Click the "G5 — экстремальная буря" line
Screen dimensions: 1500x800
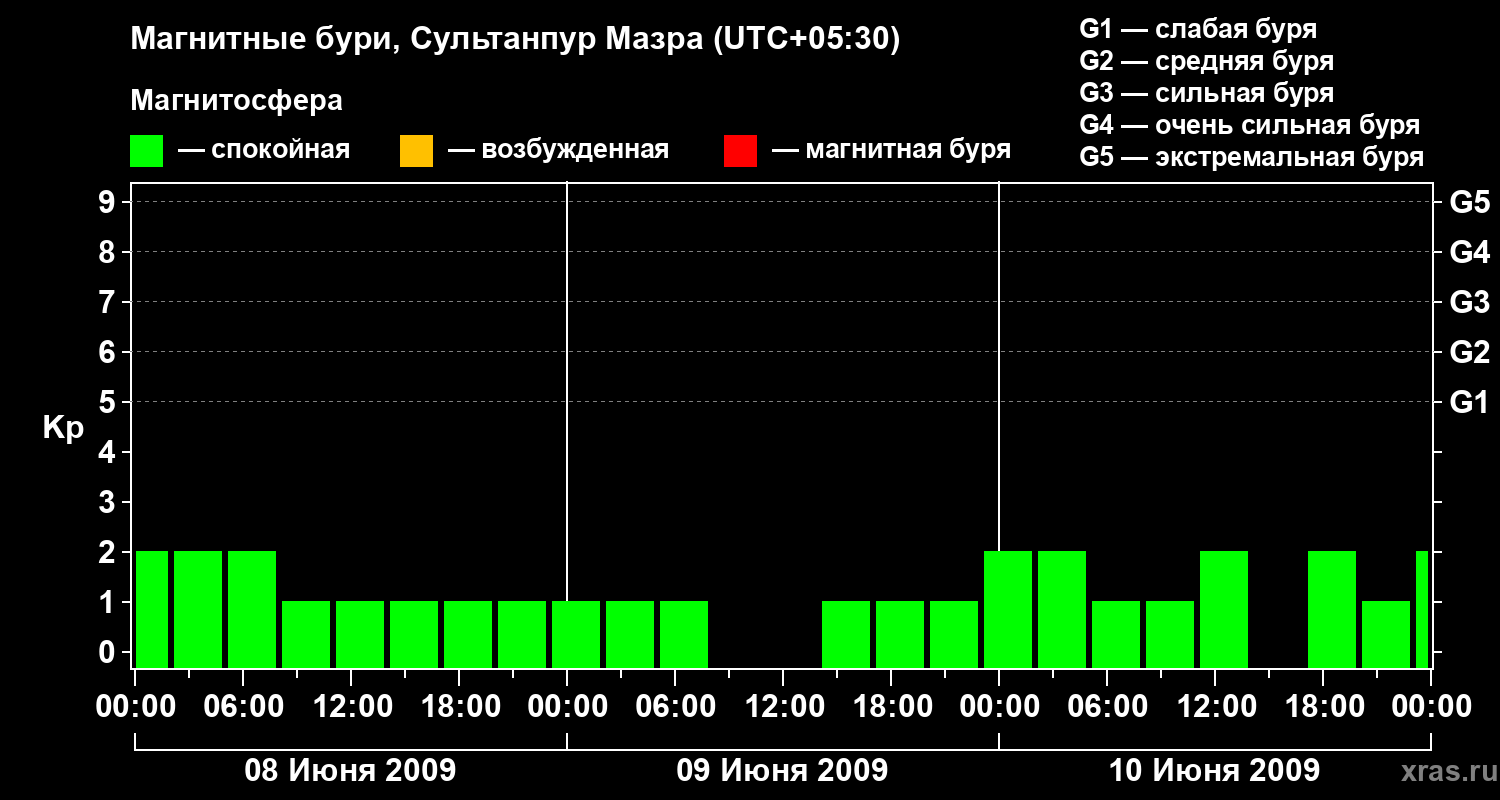[x=1252, y=157]
